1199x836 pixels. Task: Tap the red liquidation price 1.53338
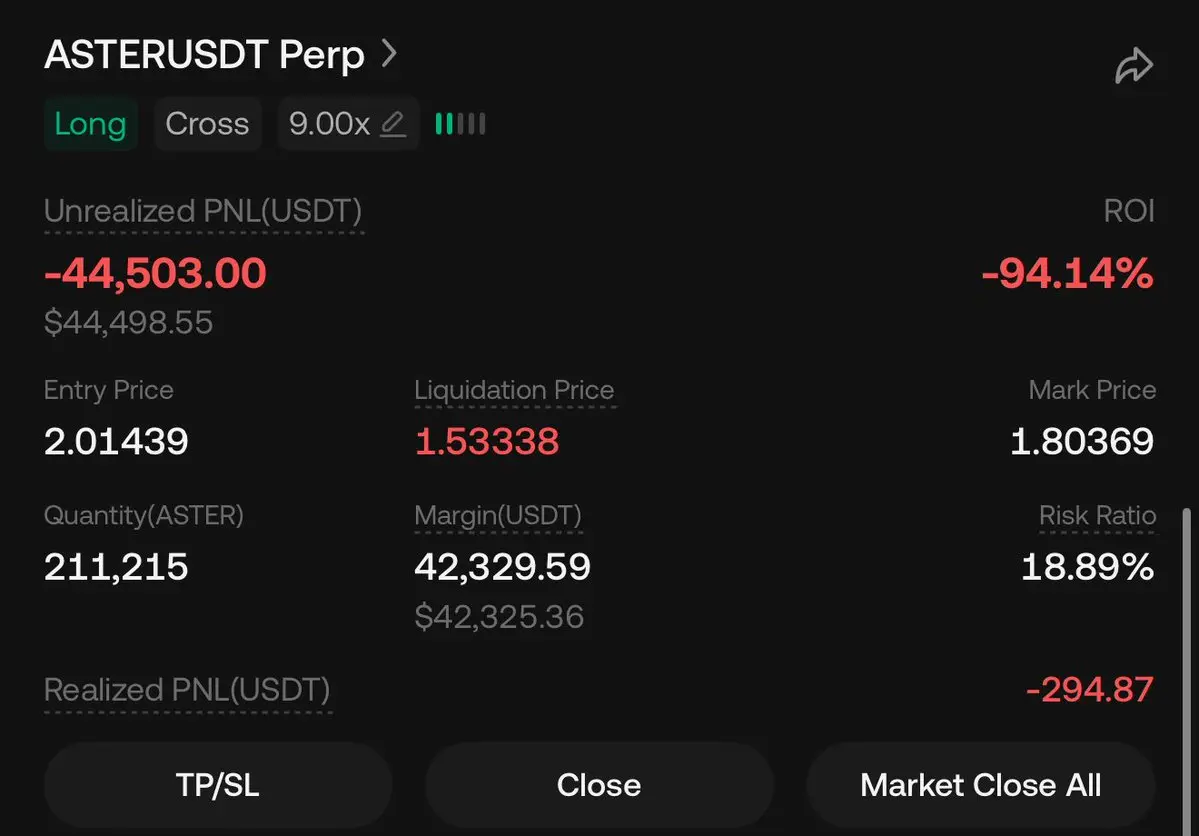click(x=487, y=441)
